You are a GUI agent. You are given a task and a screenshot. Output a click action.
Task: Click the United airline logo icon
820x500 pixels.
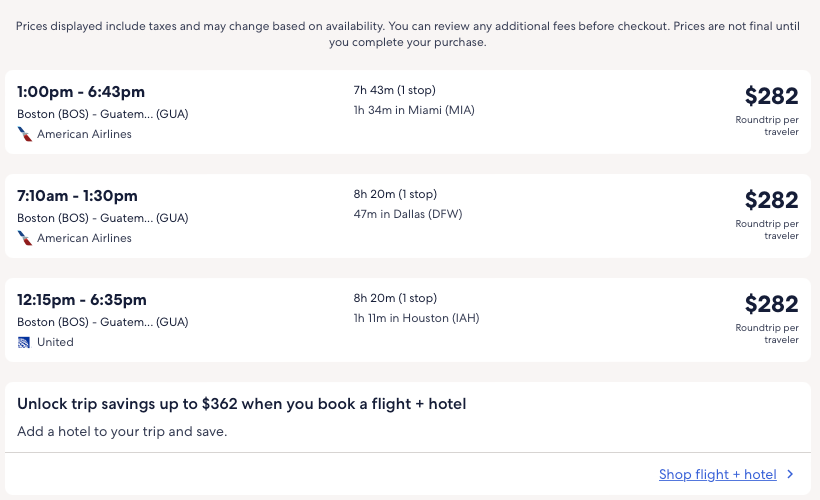click(25, 342)
